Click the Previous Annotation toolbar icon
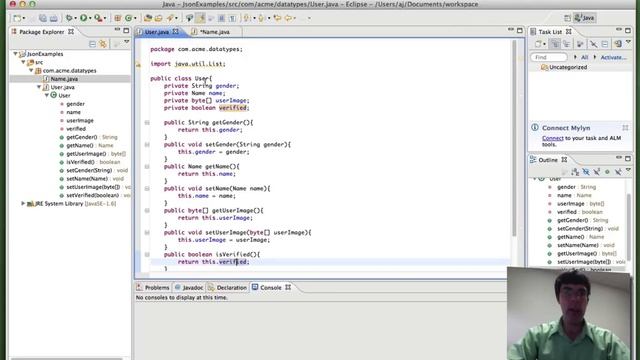Image resolution: width=640 pixels, height=360 pixels. (261, 18)
